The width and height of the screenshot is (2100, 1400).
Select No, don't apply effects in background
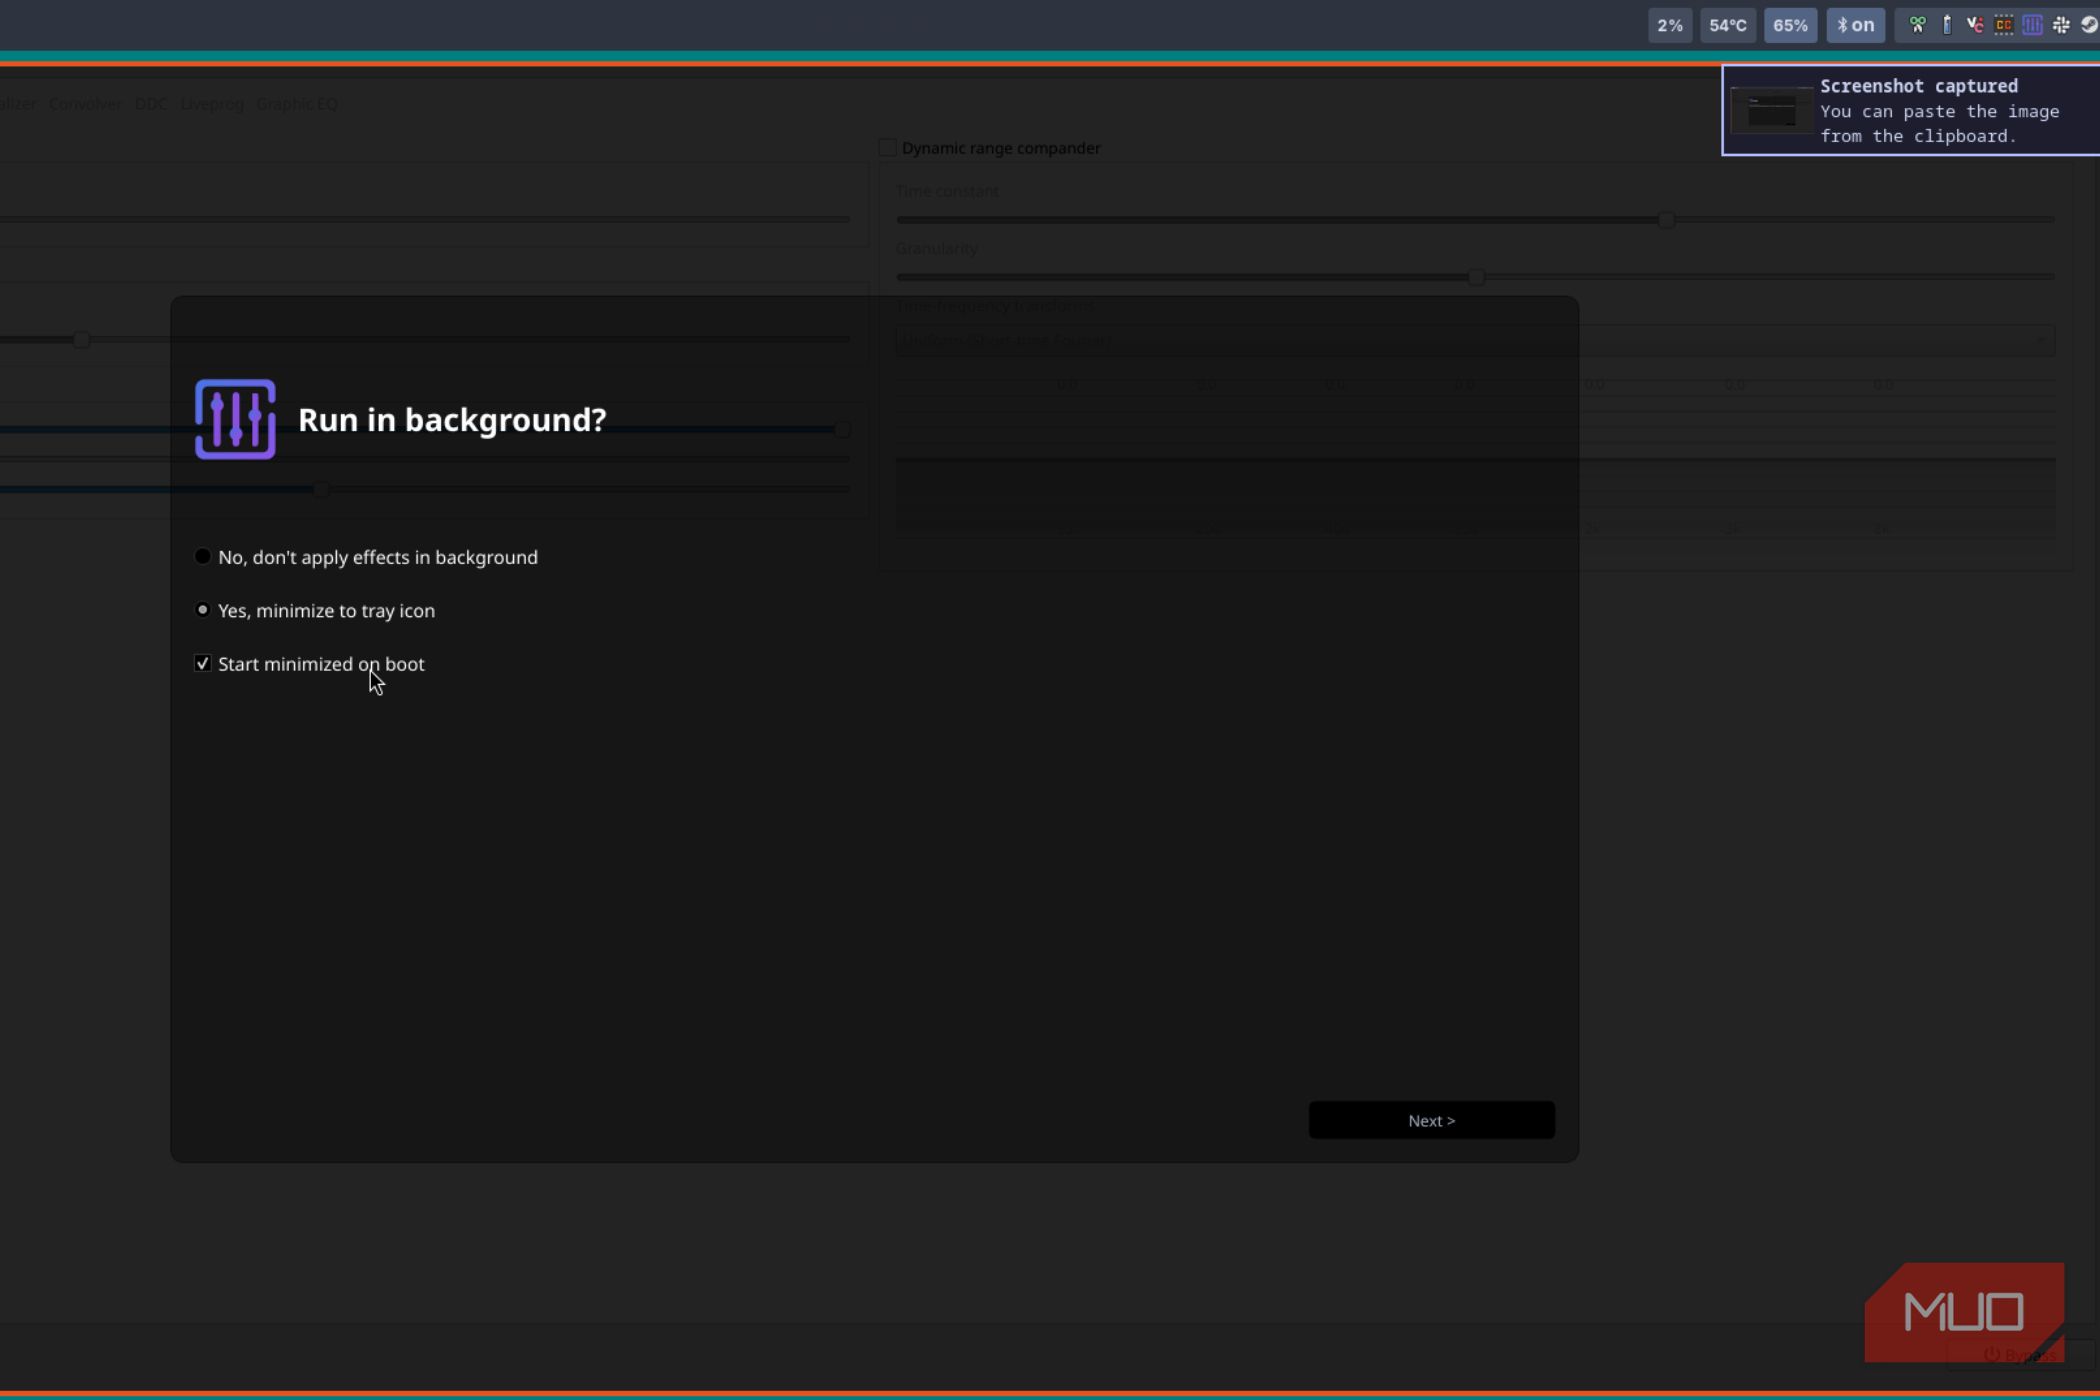tap(366, 557)
